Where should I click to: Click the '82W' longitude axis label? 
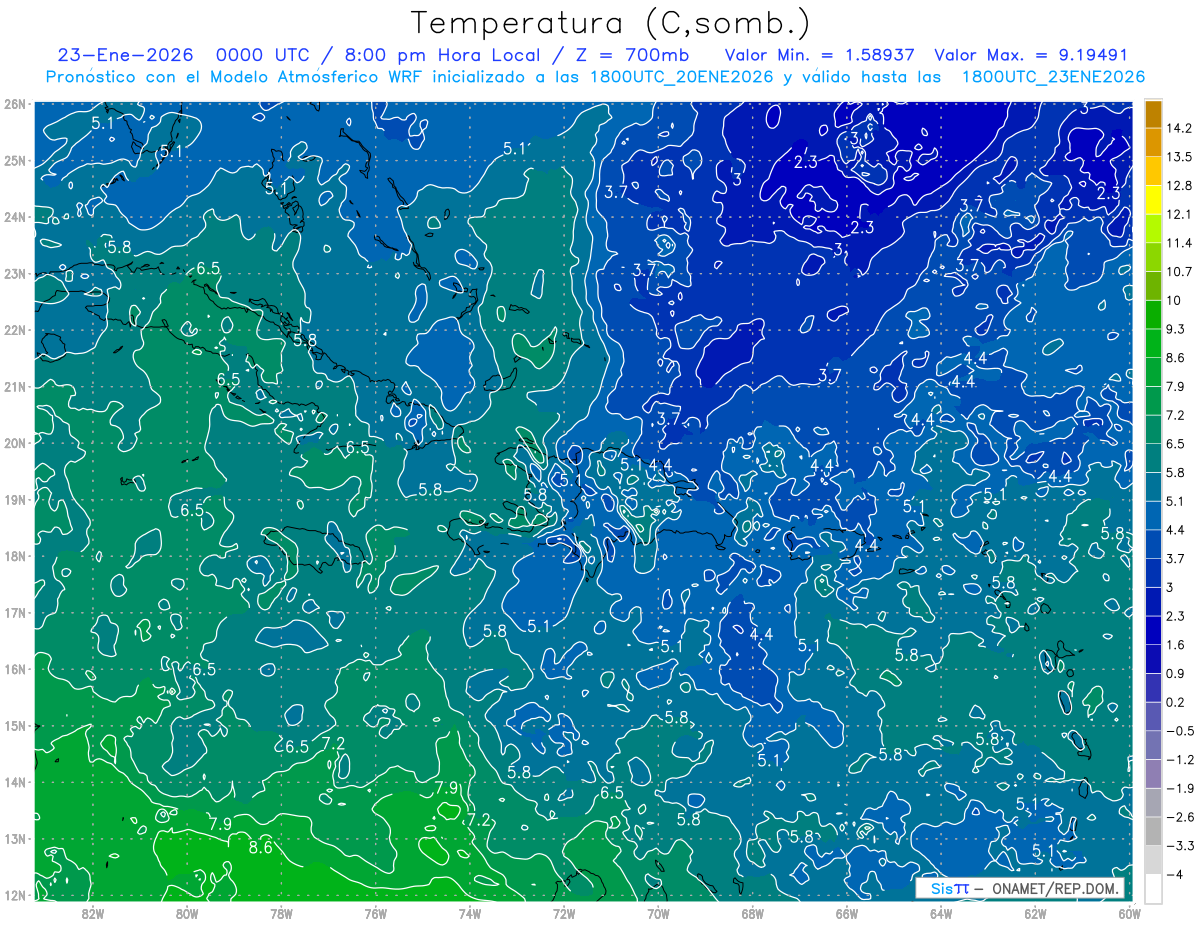tap(93, 913)
